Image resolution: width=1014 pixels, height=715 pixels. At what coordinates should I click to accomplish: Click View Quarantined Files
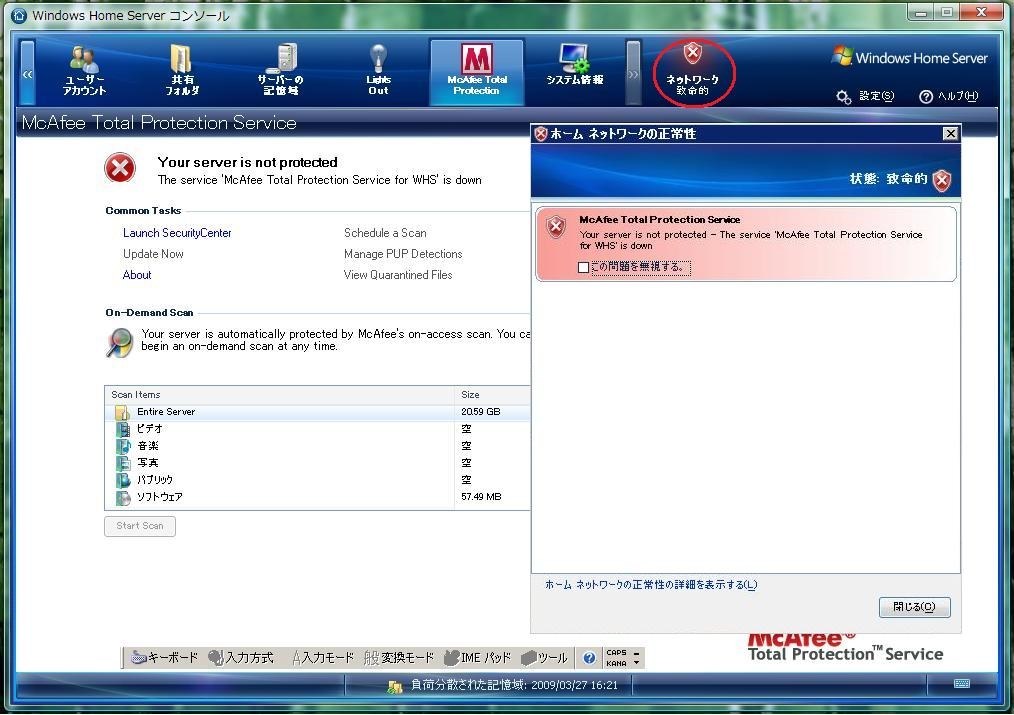coord(398,275)
